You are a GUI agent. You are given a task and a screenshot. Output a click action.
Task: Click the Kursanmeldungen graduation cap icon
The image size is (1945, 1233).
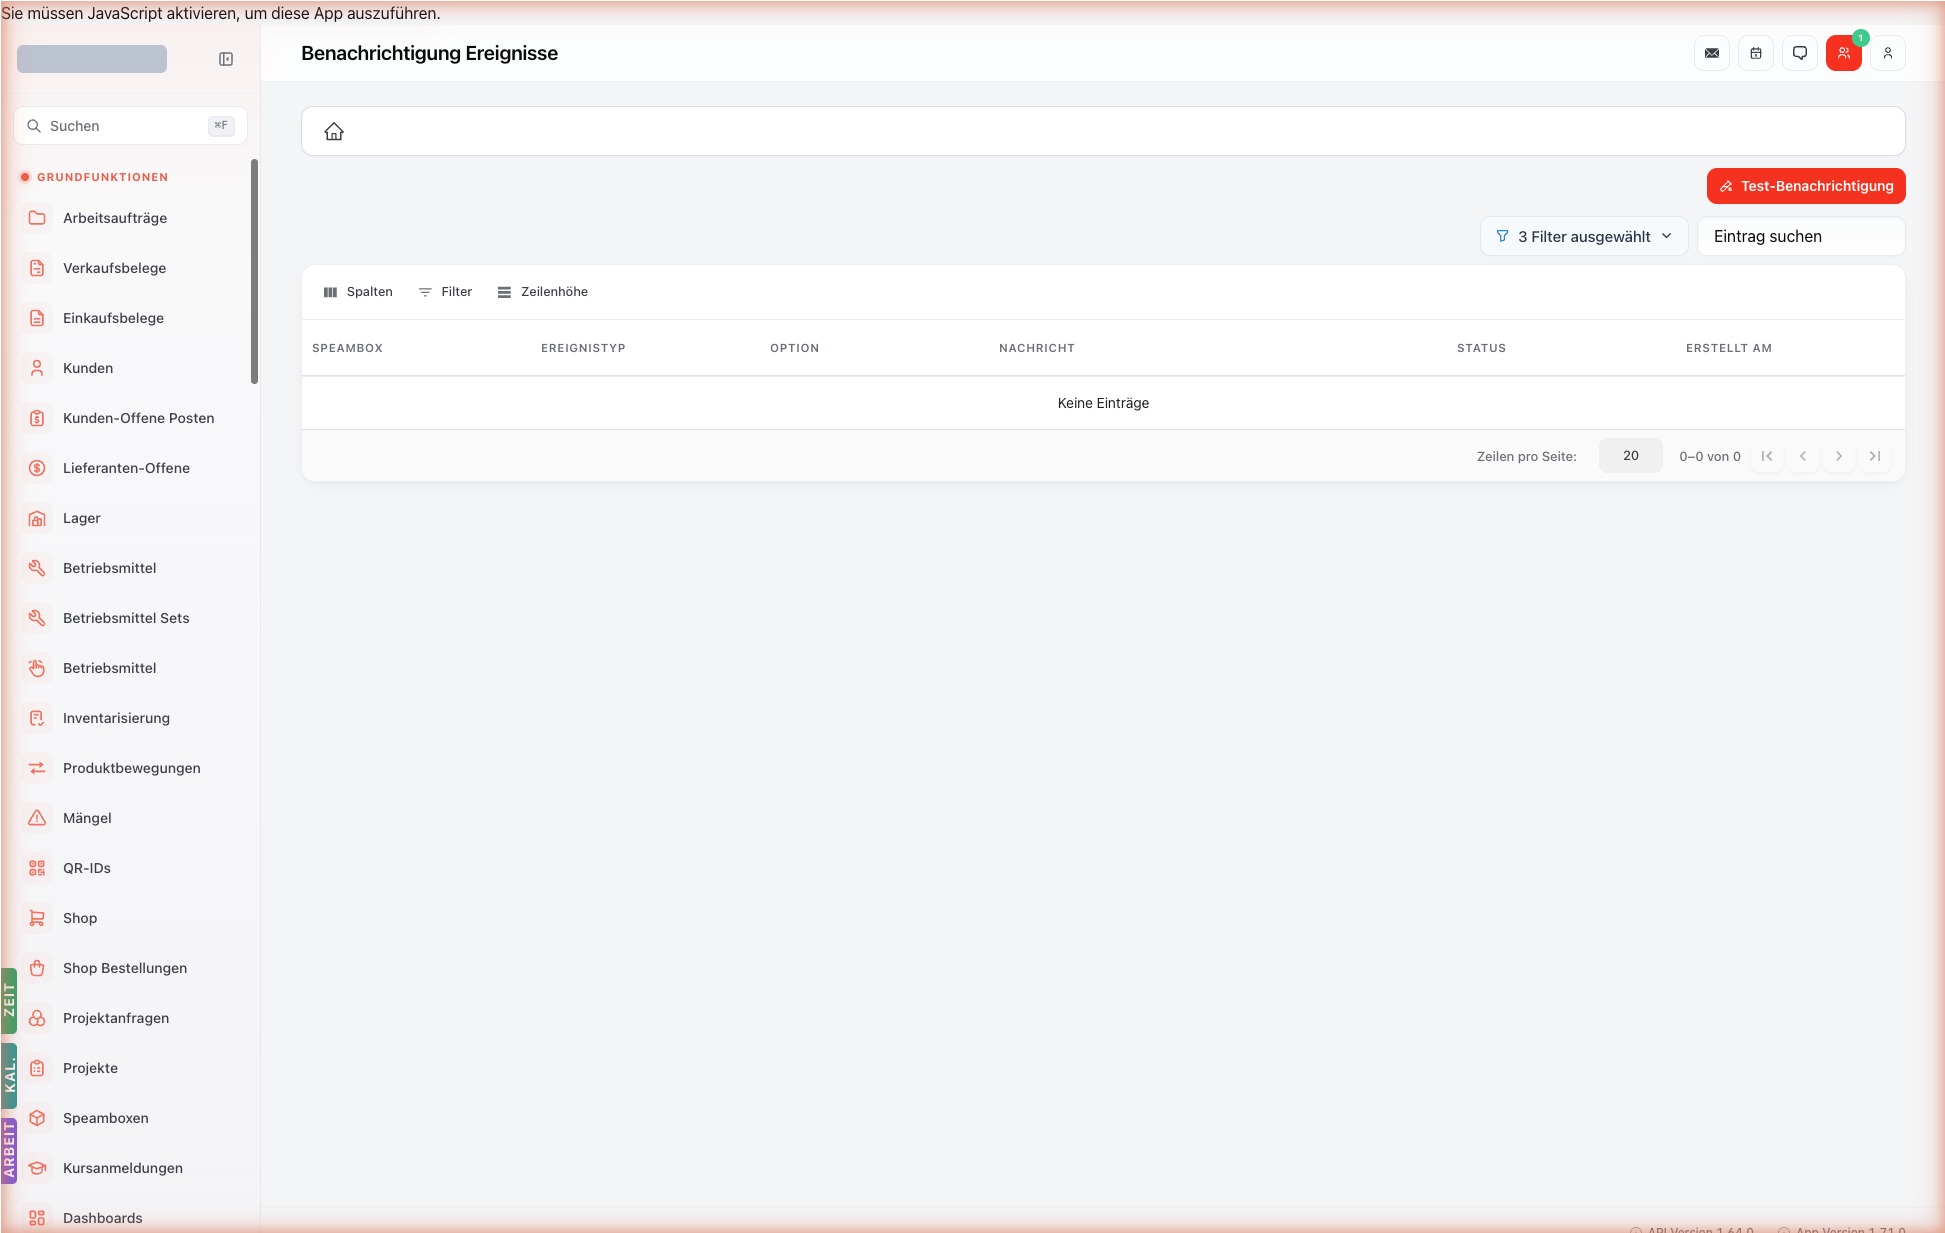(x=37, y=1168)
